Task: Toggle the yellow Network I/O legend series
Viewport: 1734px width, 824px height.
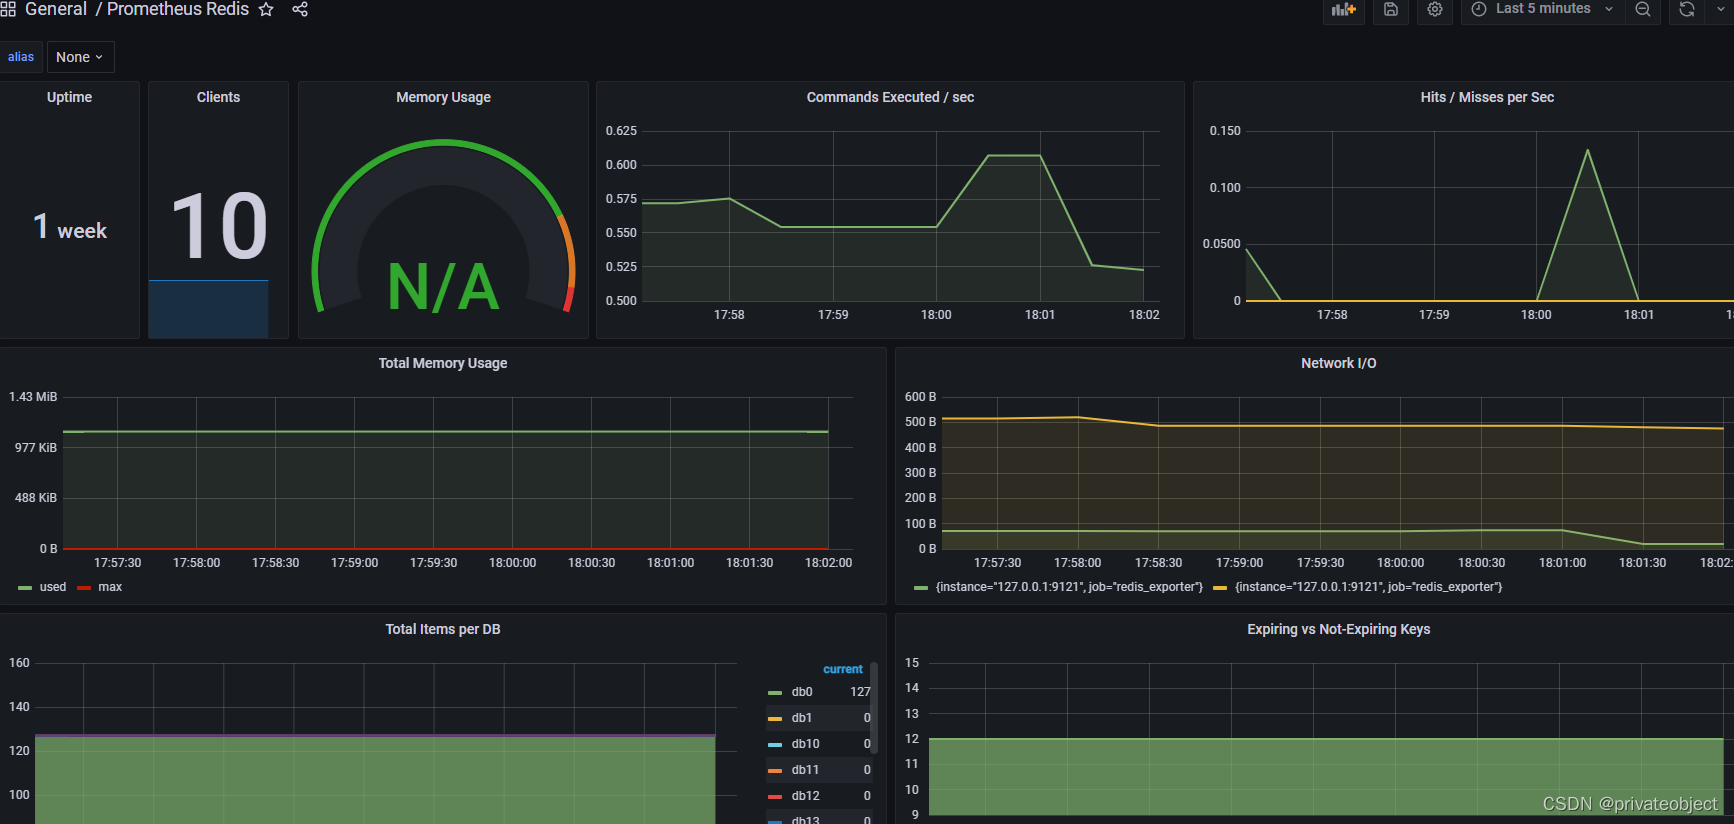Action: pos(1368,587)
